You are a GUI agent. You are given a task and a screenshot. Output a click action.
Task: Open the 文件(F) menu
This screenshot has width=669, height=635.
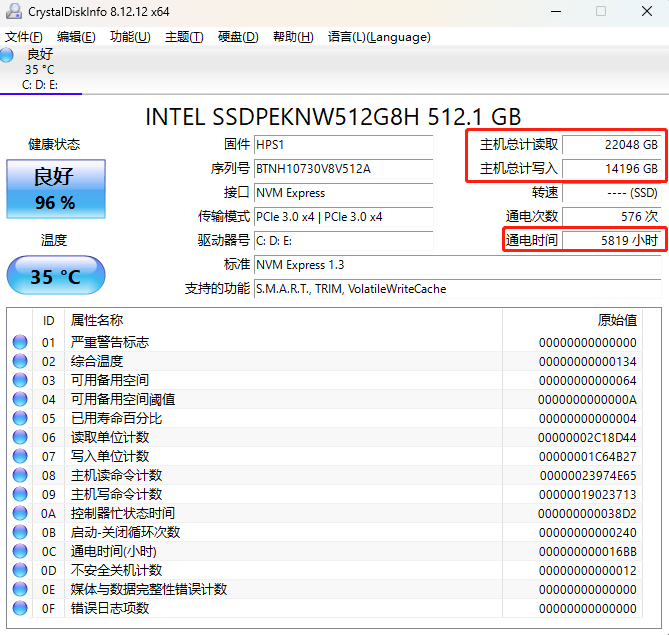24,37
